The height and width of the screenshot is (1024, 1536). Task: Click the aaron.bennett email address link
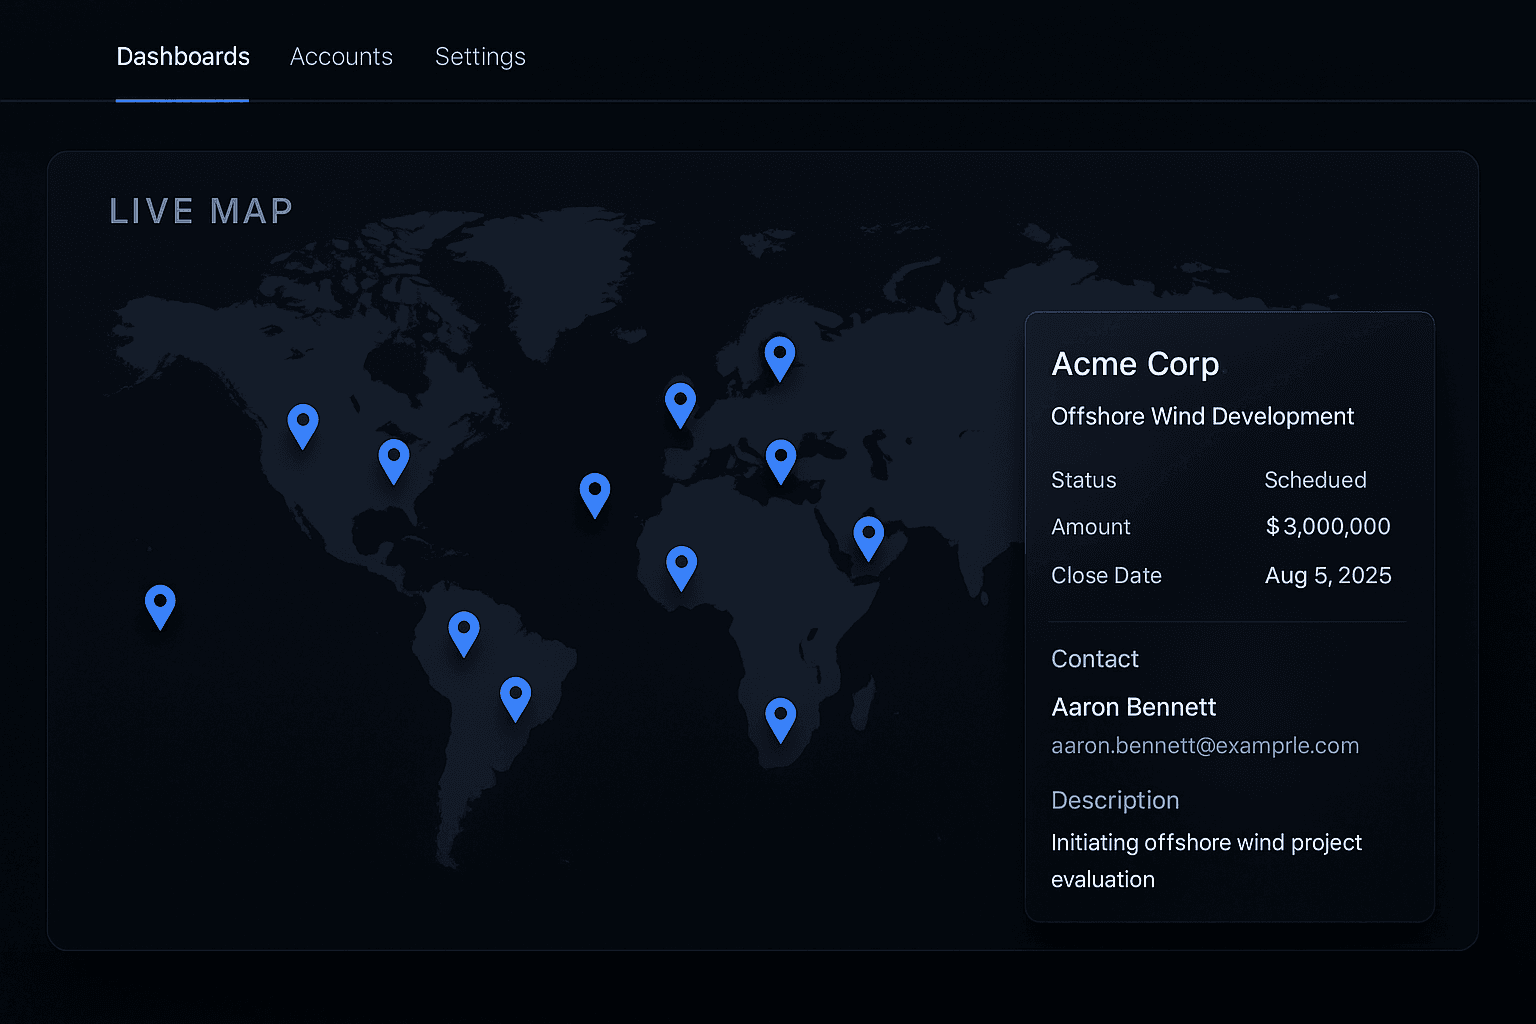(x=1205, y=746)
